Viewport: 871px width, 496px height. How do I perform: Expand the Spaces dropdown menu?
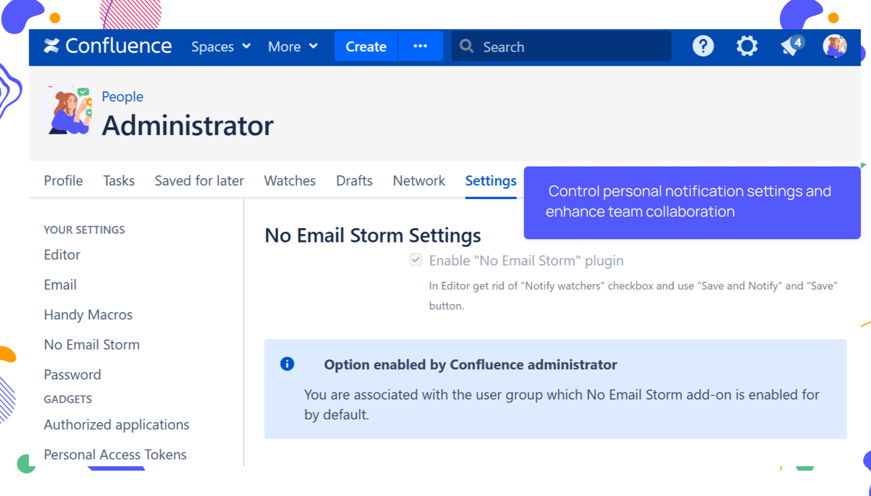221,46
